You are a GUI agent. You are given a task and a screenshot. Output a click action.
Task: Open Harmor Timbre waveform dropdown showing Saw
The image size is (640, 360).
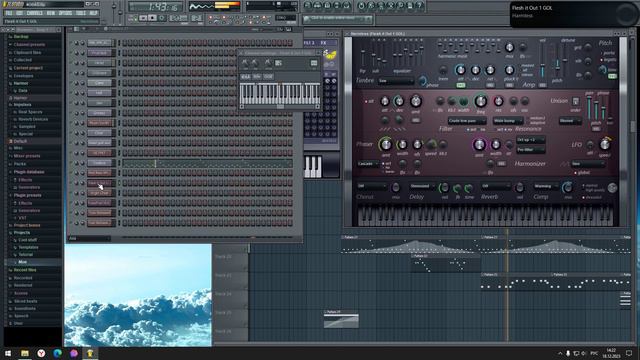396,81
